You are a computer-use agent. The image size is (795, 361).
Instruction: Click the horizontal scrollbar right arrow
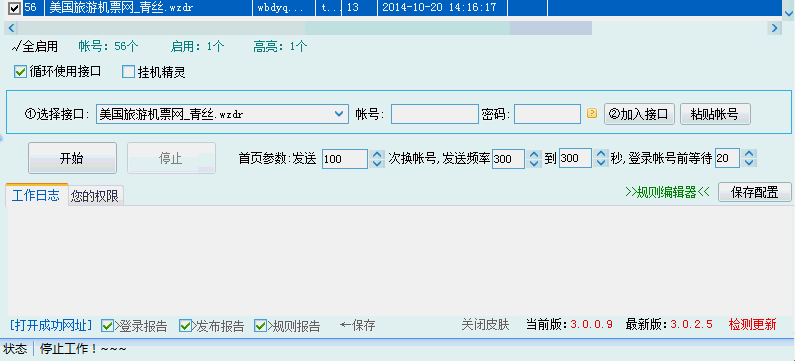tap(775, 28)
